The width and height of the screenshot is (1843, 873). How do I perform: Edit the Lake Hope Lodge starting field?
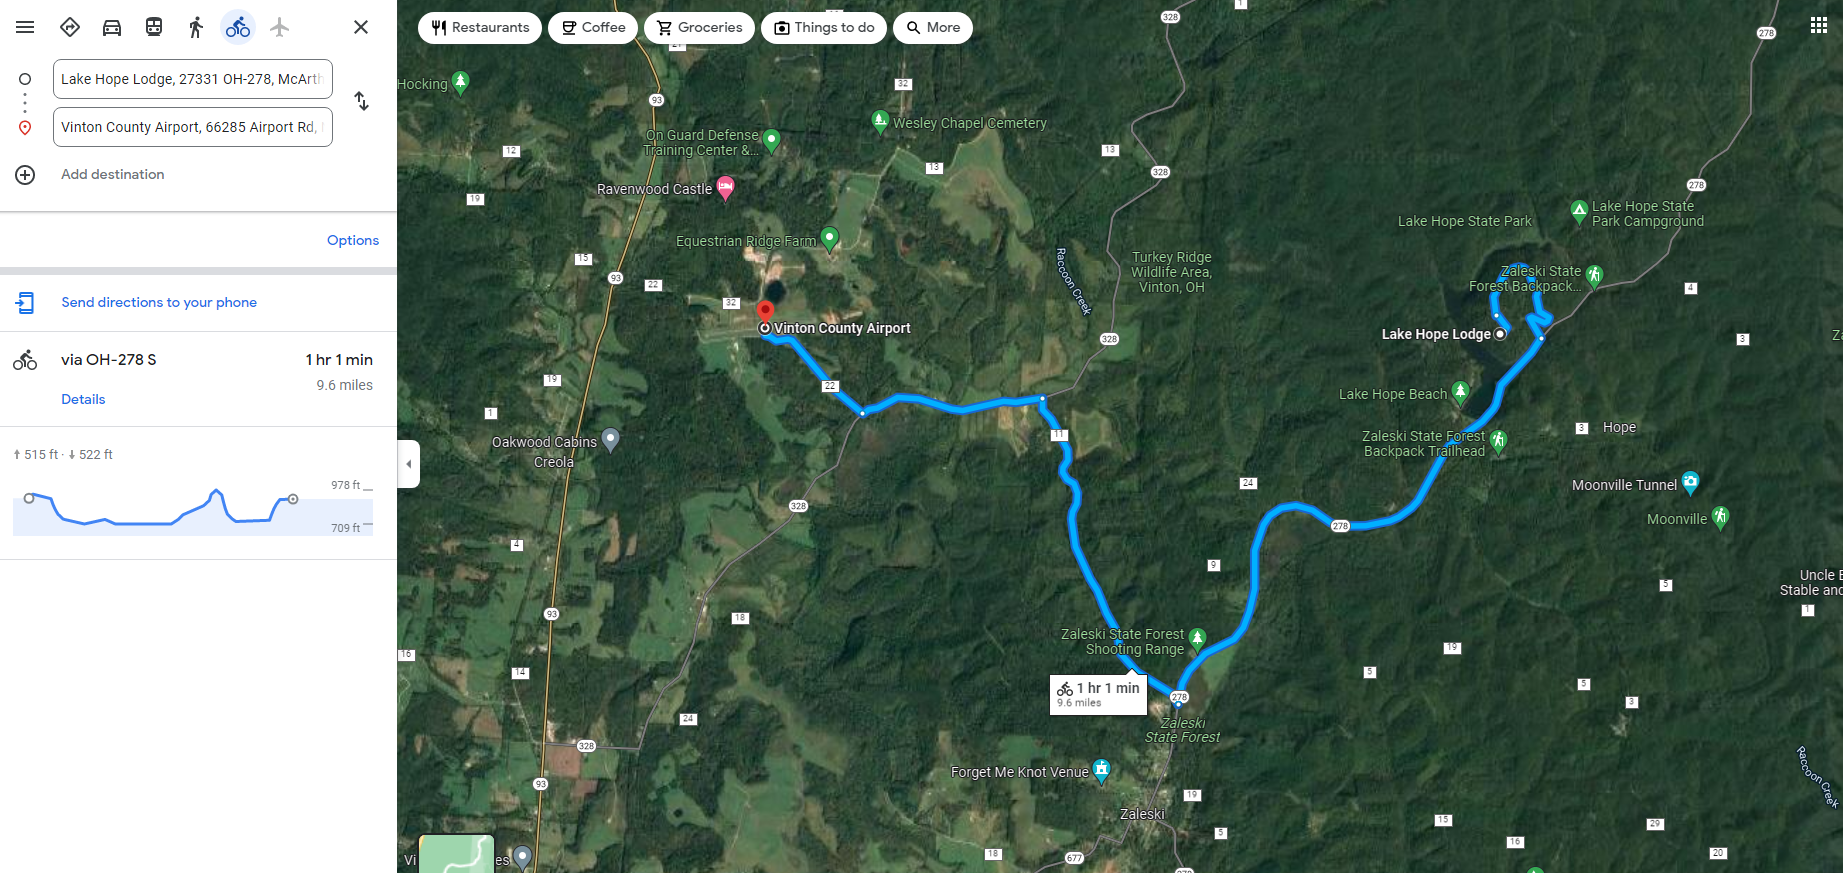(x=193, y=79)
